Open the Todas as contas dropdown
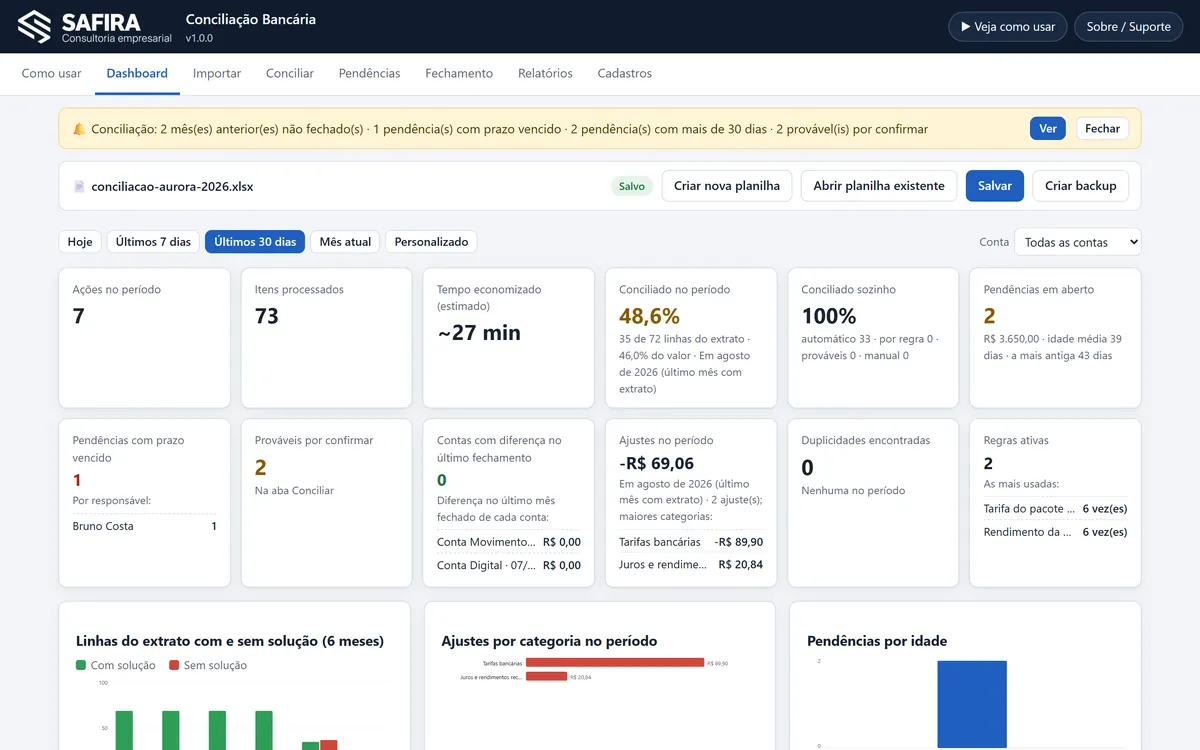Screen dimensions: 1200x750 [x=1077, y=242]
